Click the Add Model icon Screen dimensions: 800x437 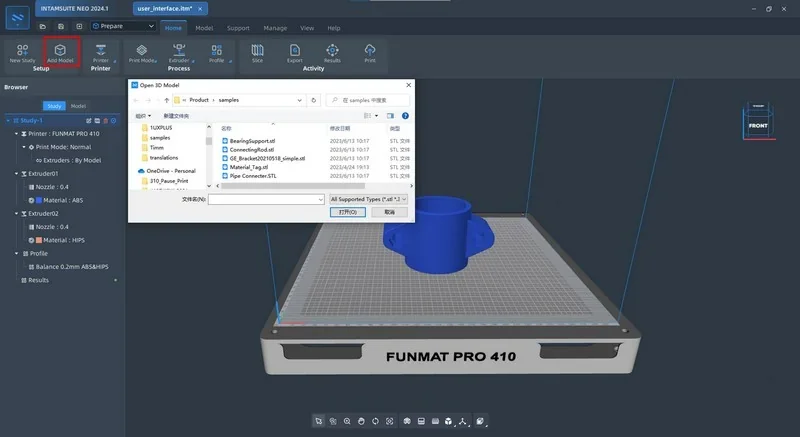(60, 50)
